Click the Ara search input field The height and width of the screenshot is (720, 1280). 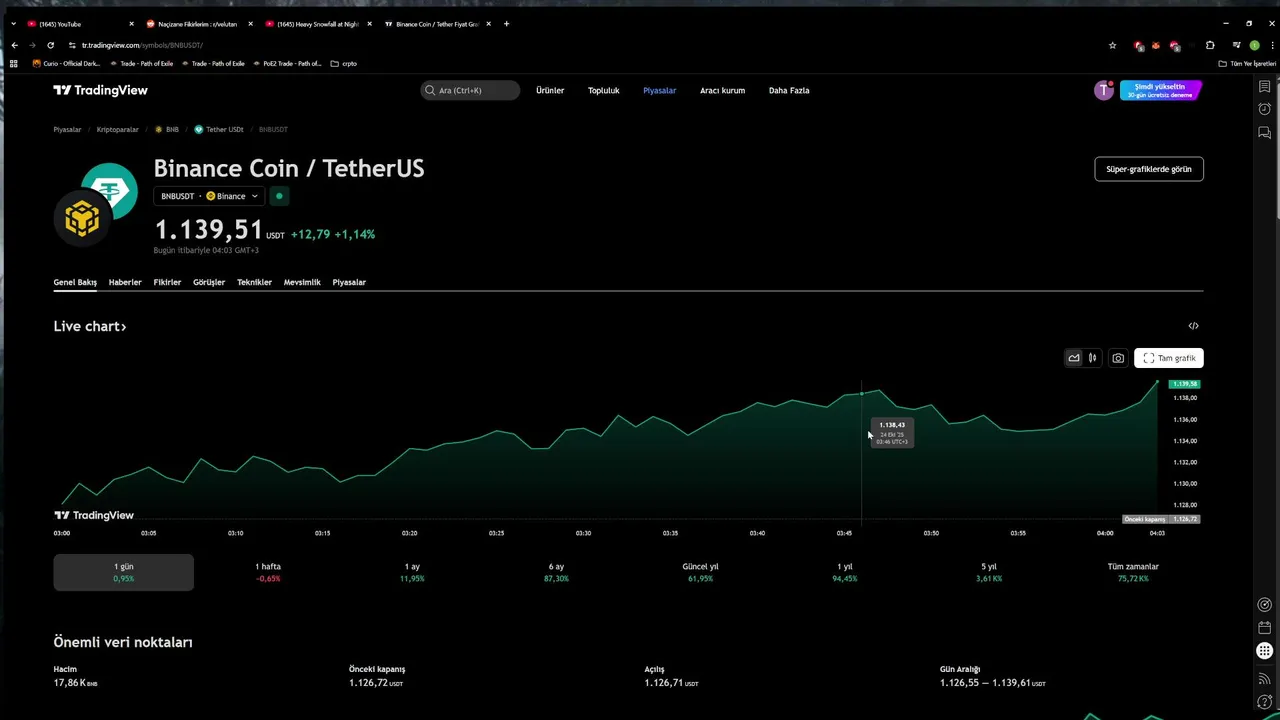click(470, 90)
